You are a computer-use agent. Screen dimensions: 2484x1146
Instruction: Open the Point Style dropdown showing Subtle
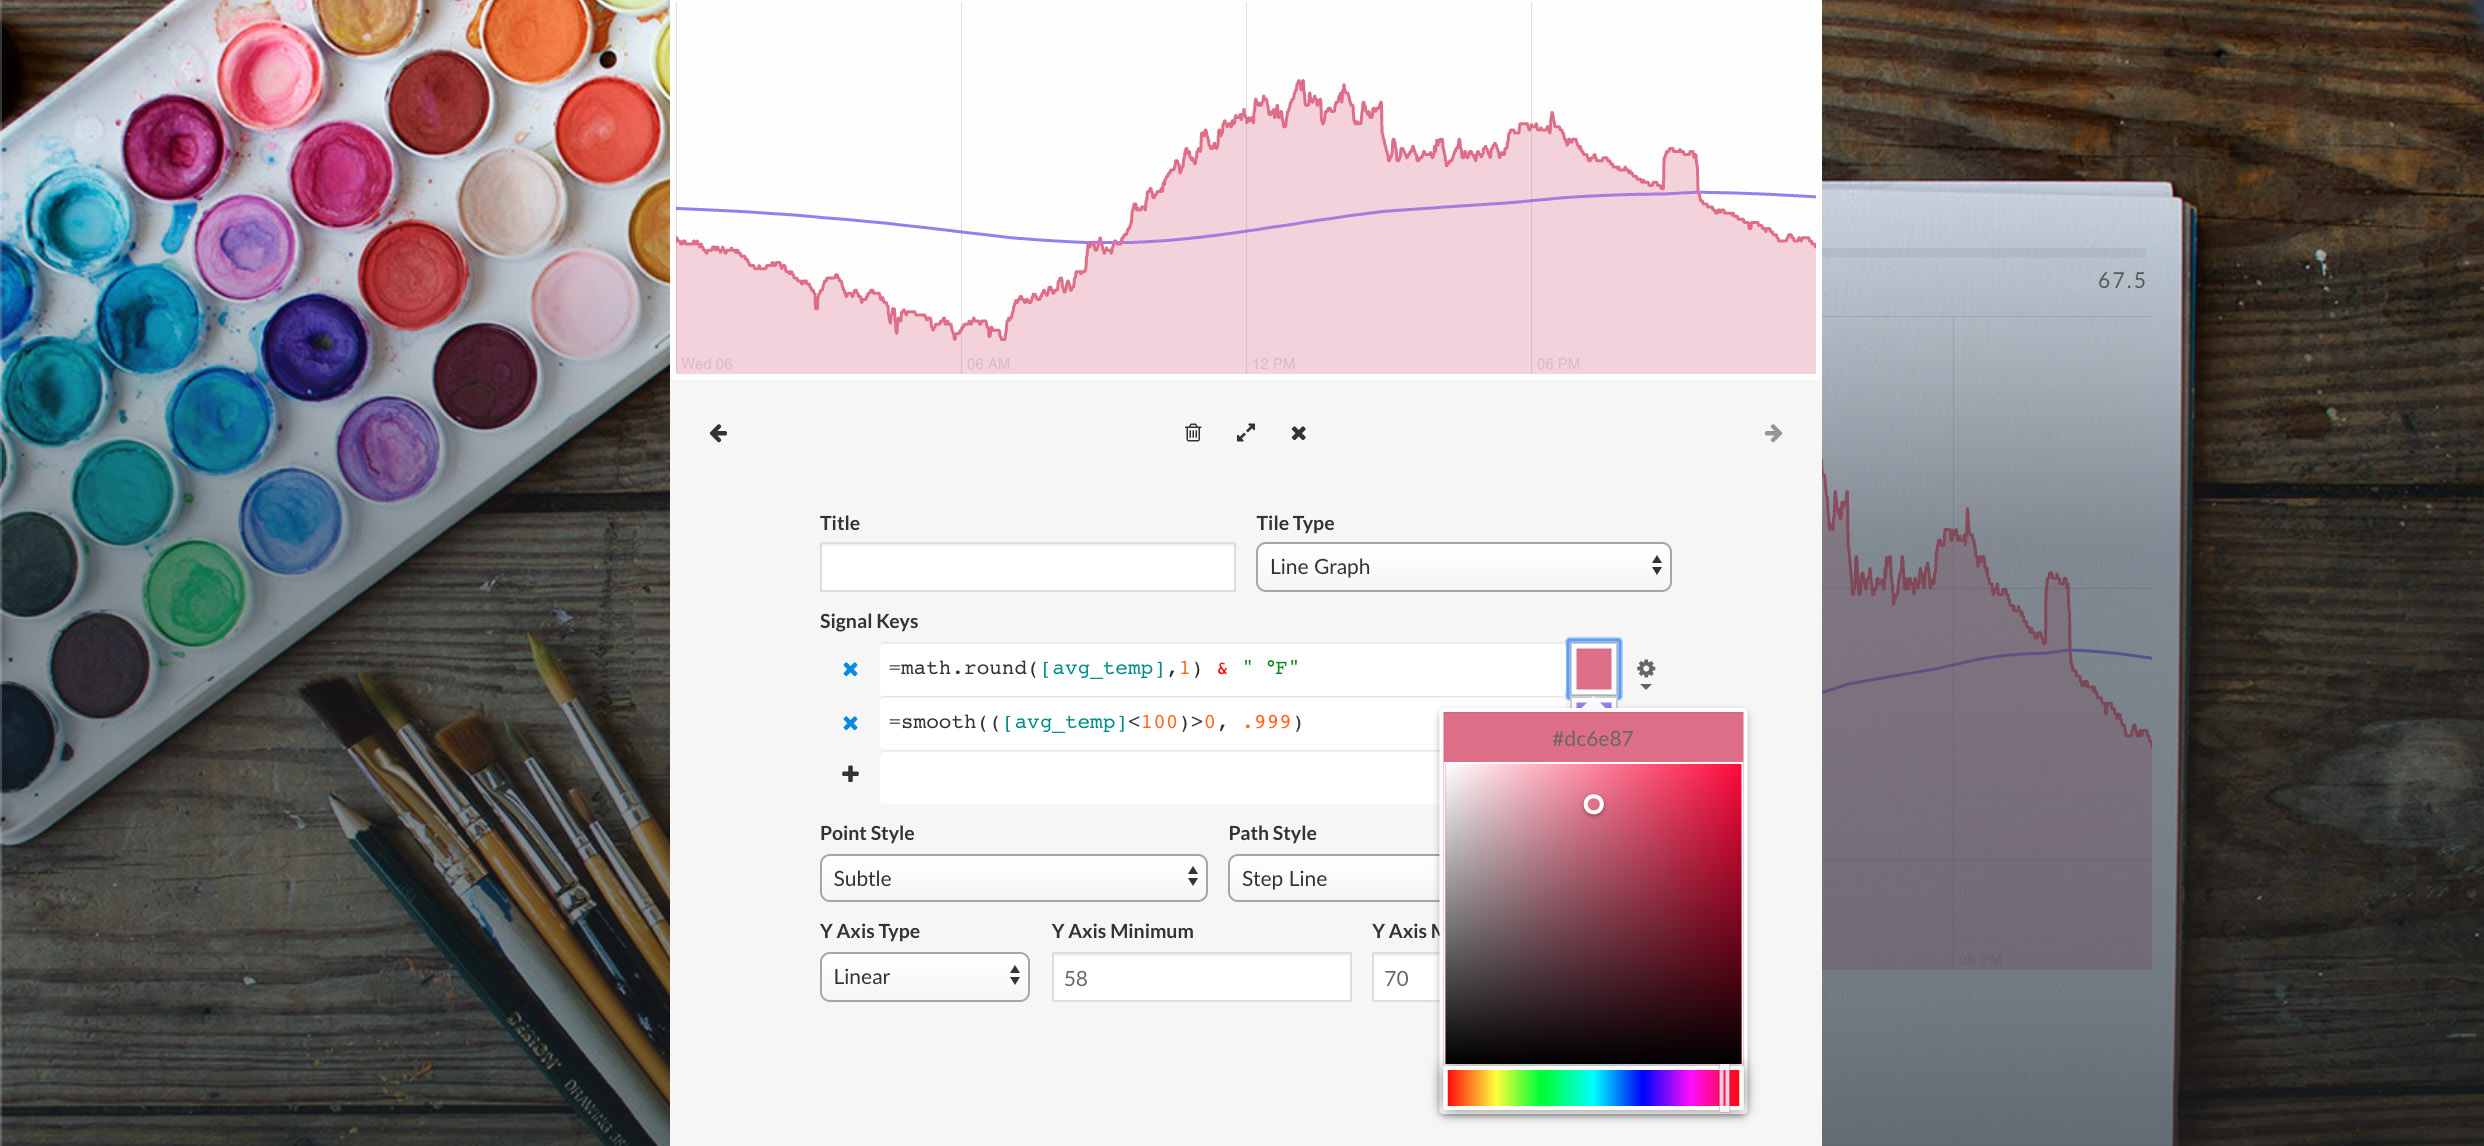[x=1012, y=878]
